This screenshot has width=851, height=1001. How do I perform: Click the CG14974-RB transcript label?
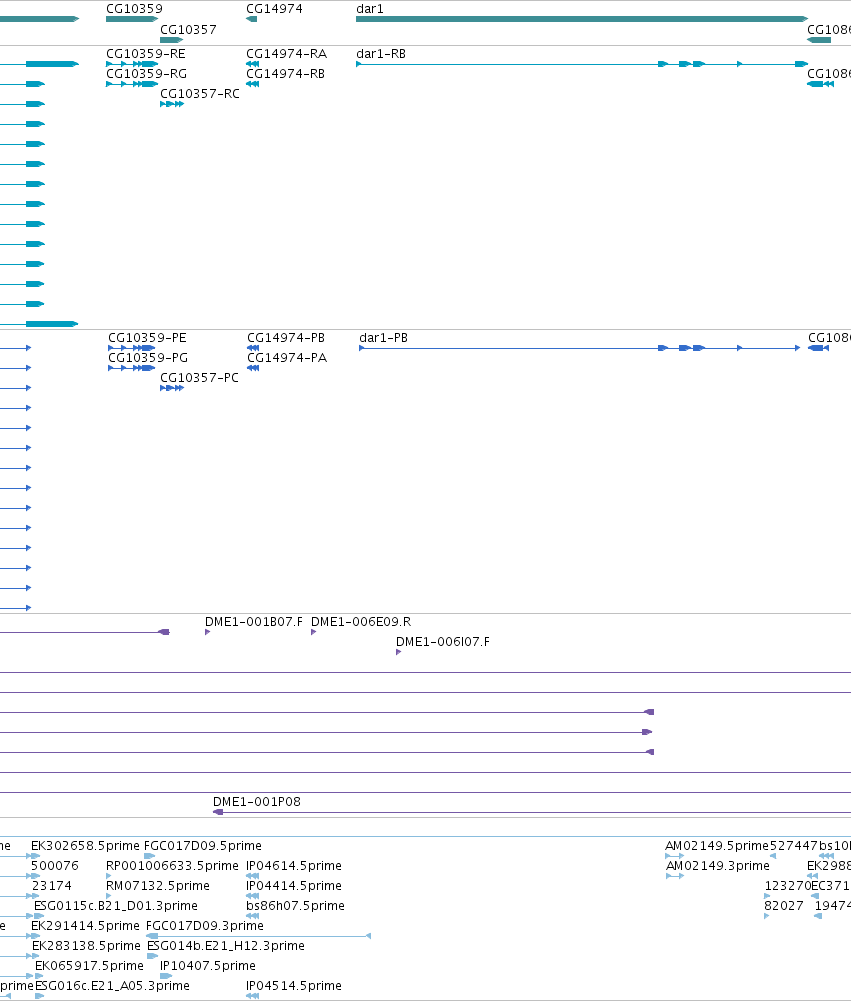tap(285, 74)
